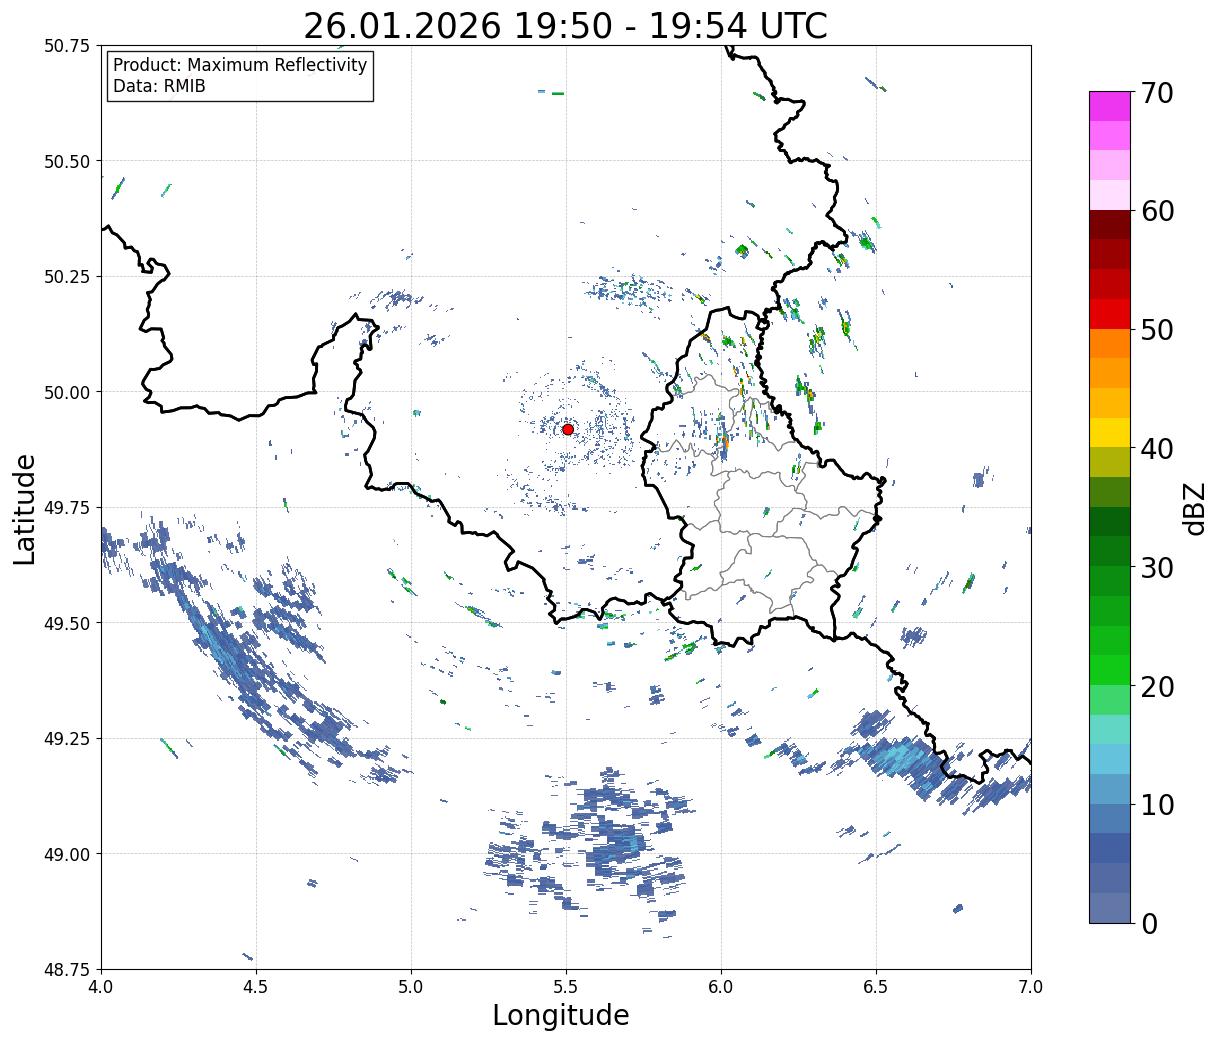The image size is (1219, 1040).
Task: Select the bright green 20 dBZ band
Action: (1110, 670)
